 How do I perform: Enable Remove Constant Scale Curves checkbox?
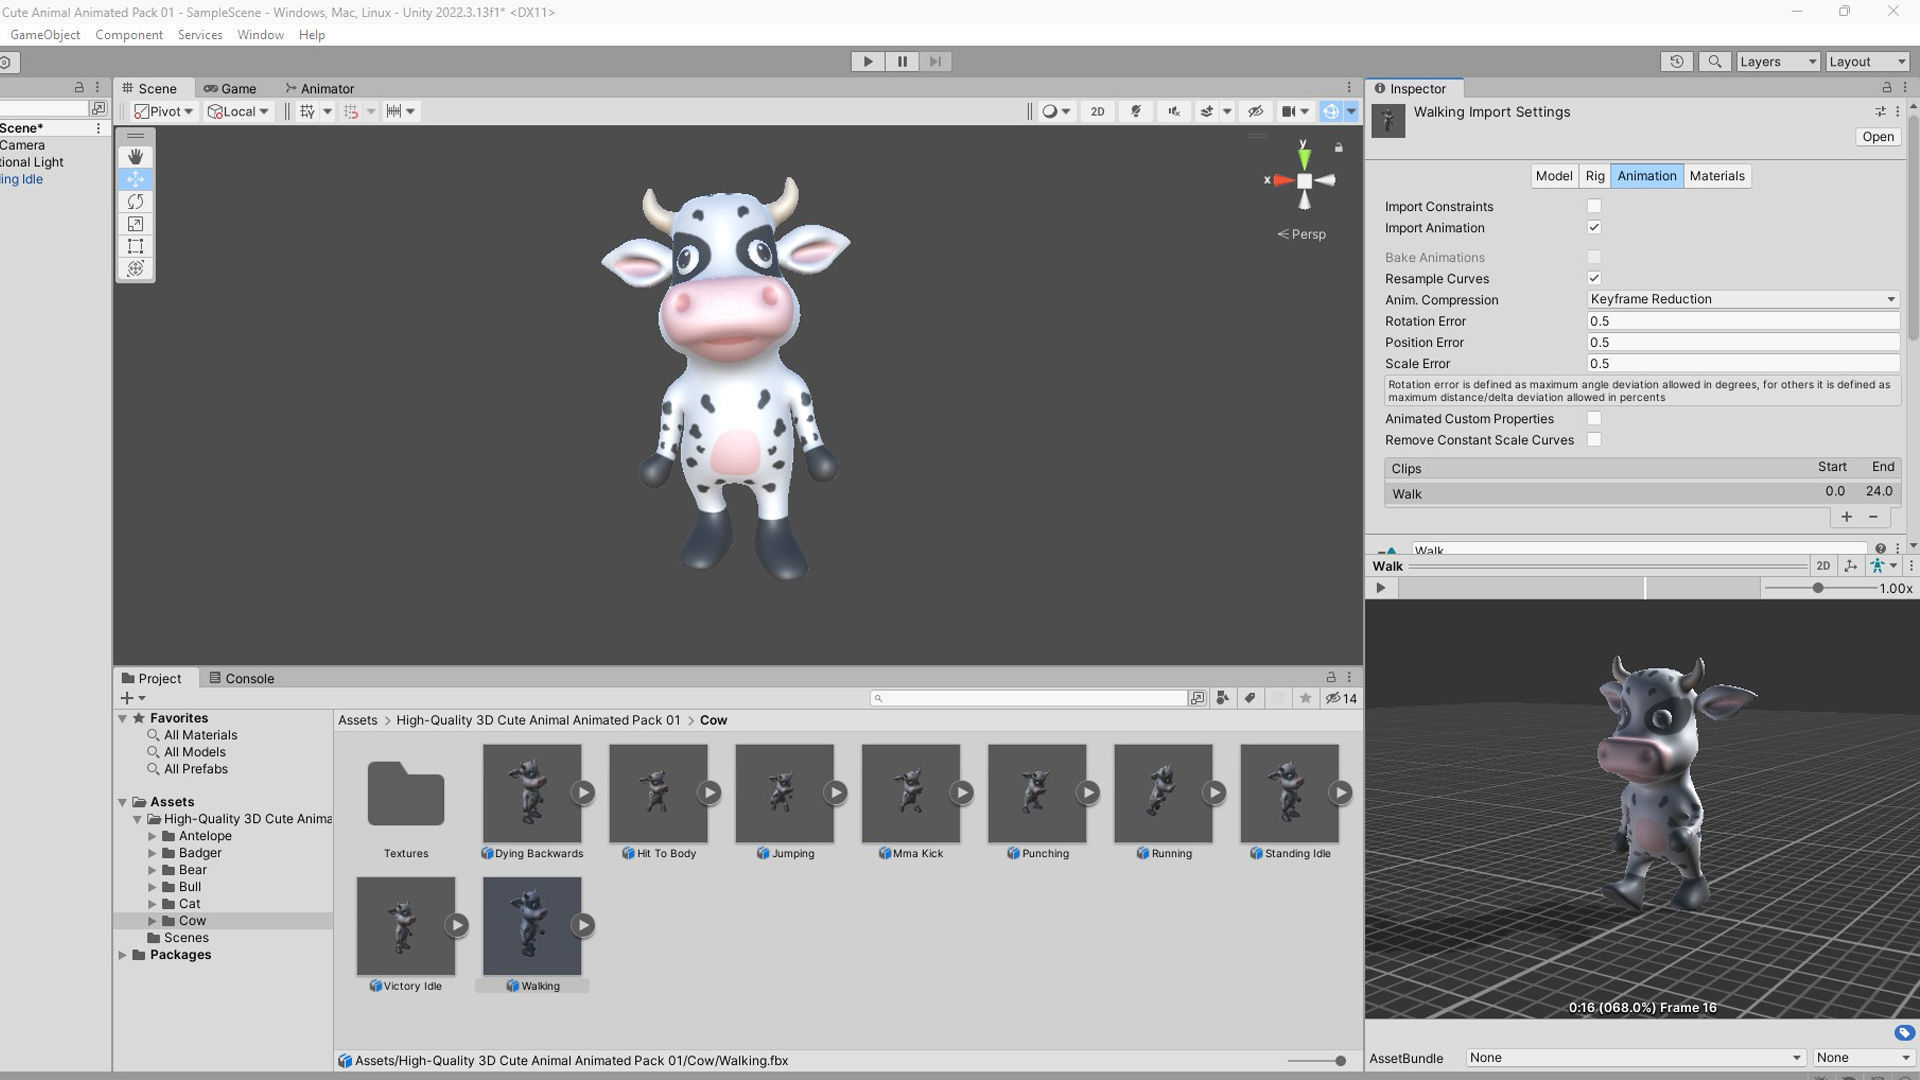(1594, 439)
